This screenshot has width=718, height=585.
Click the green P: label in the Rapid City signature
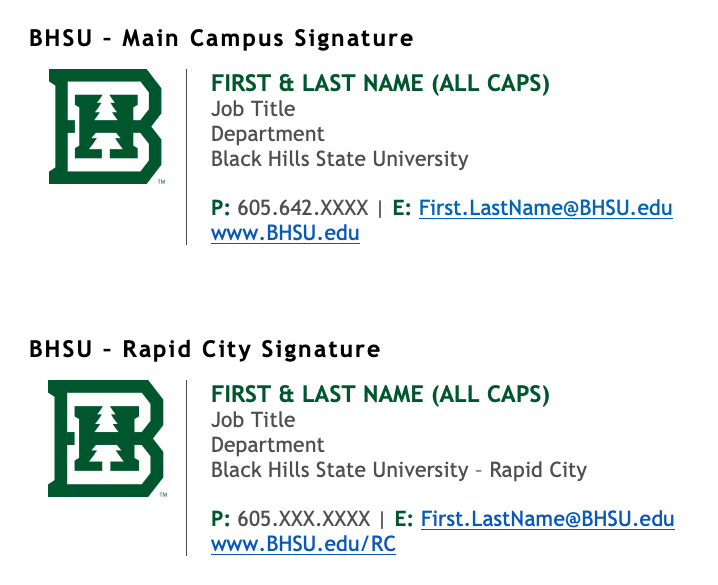221,519
